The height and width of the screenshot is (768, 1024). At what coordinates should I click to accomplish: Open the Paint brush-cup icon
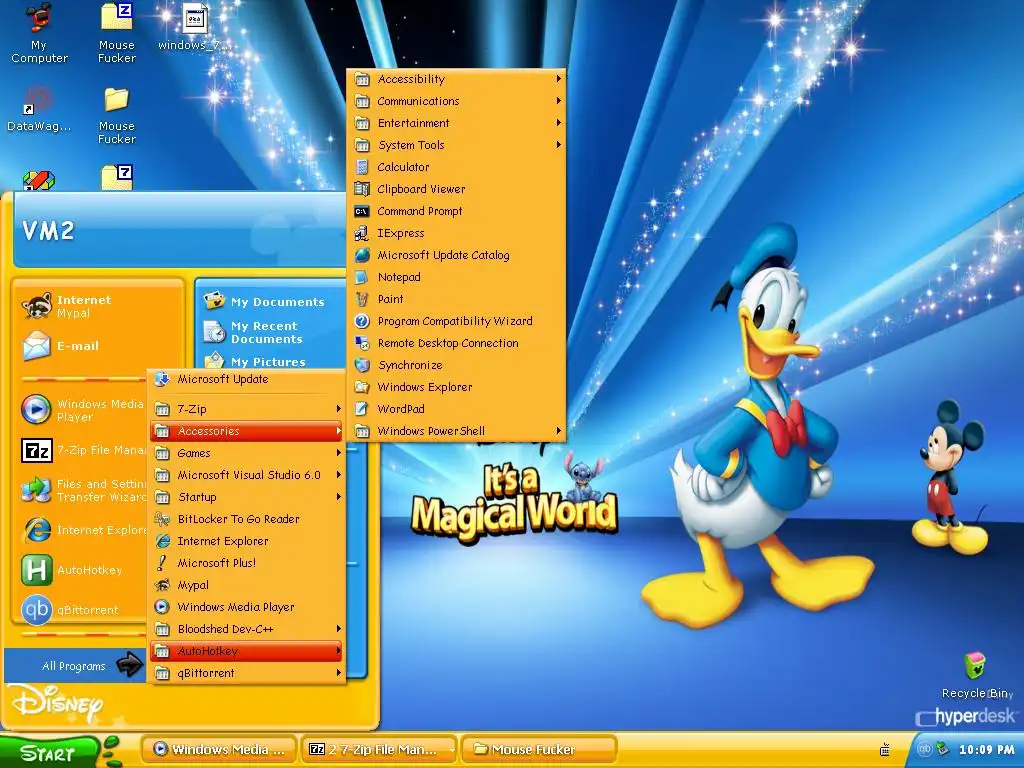point(362,299)
